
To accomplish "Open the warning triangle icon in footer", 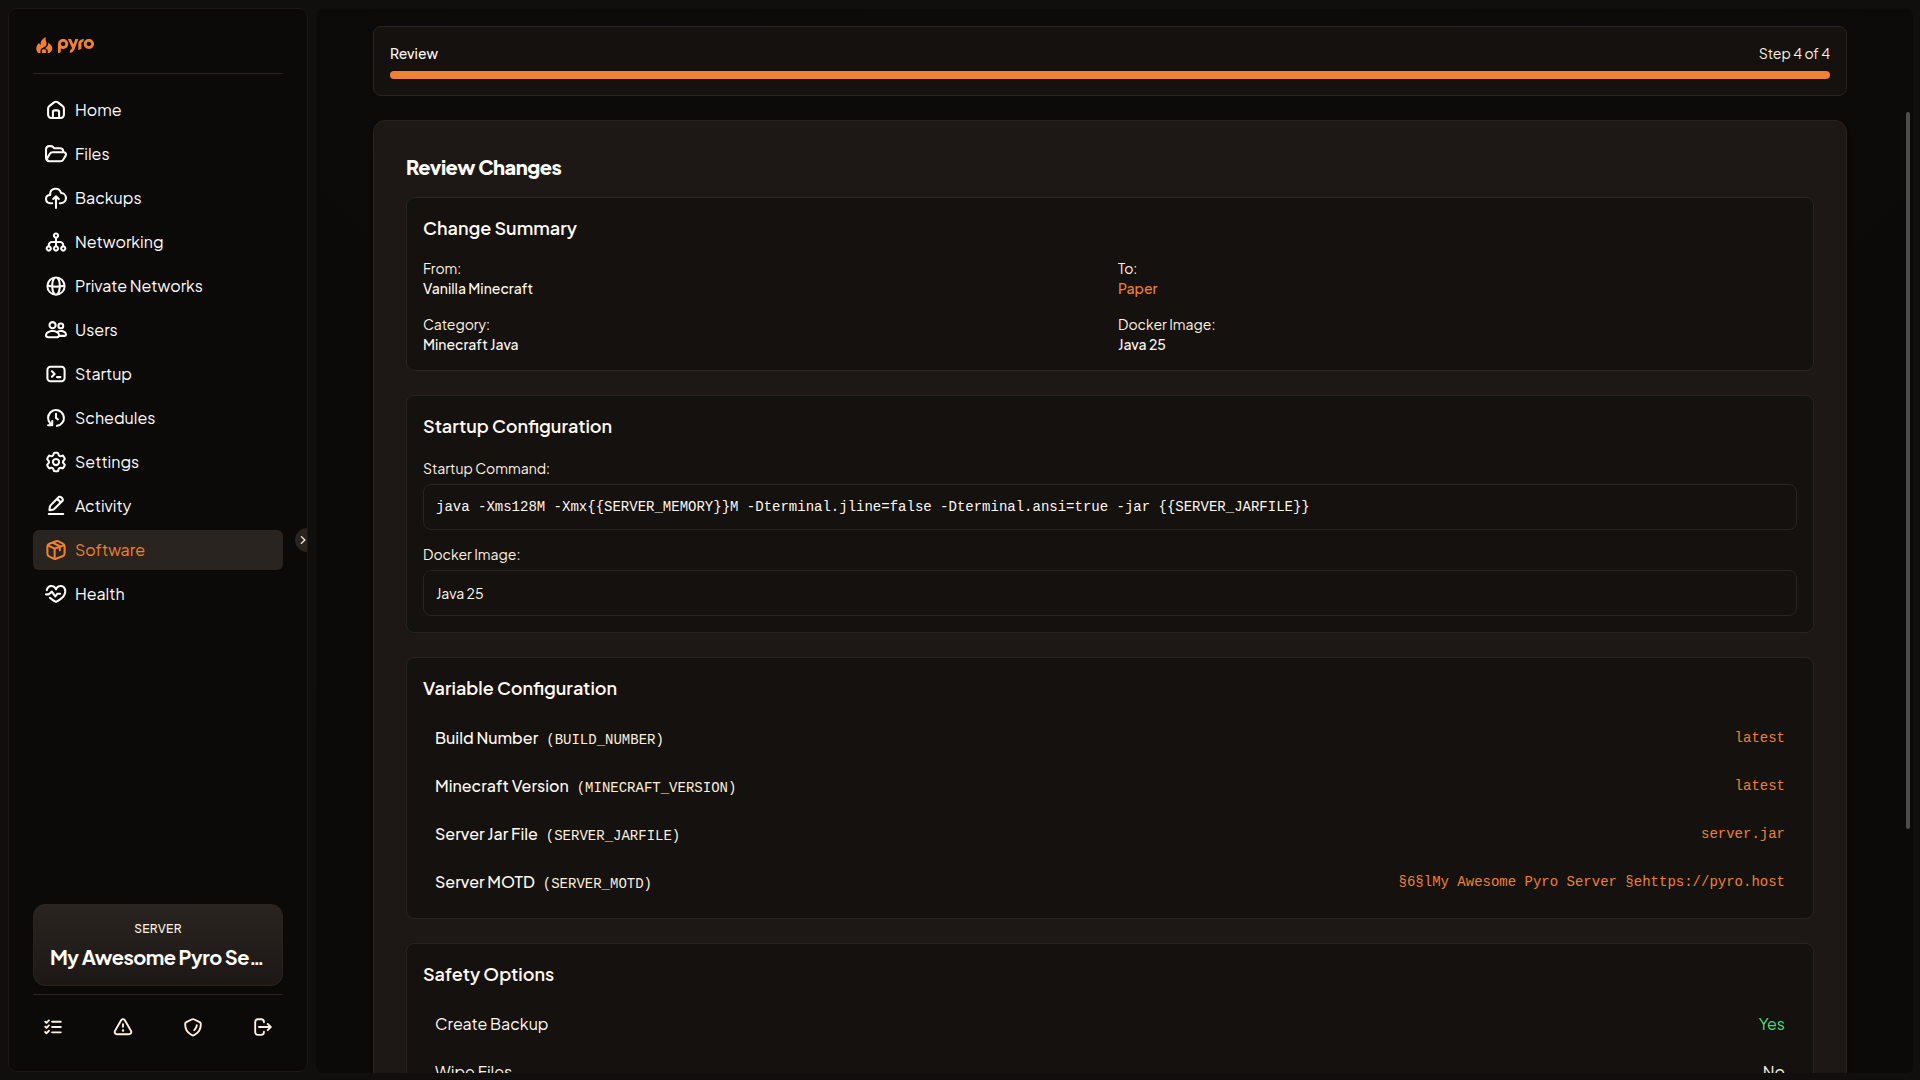I will click(123, 1027).
